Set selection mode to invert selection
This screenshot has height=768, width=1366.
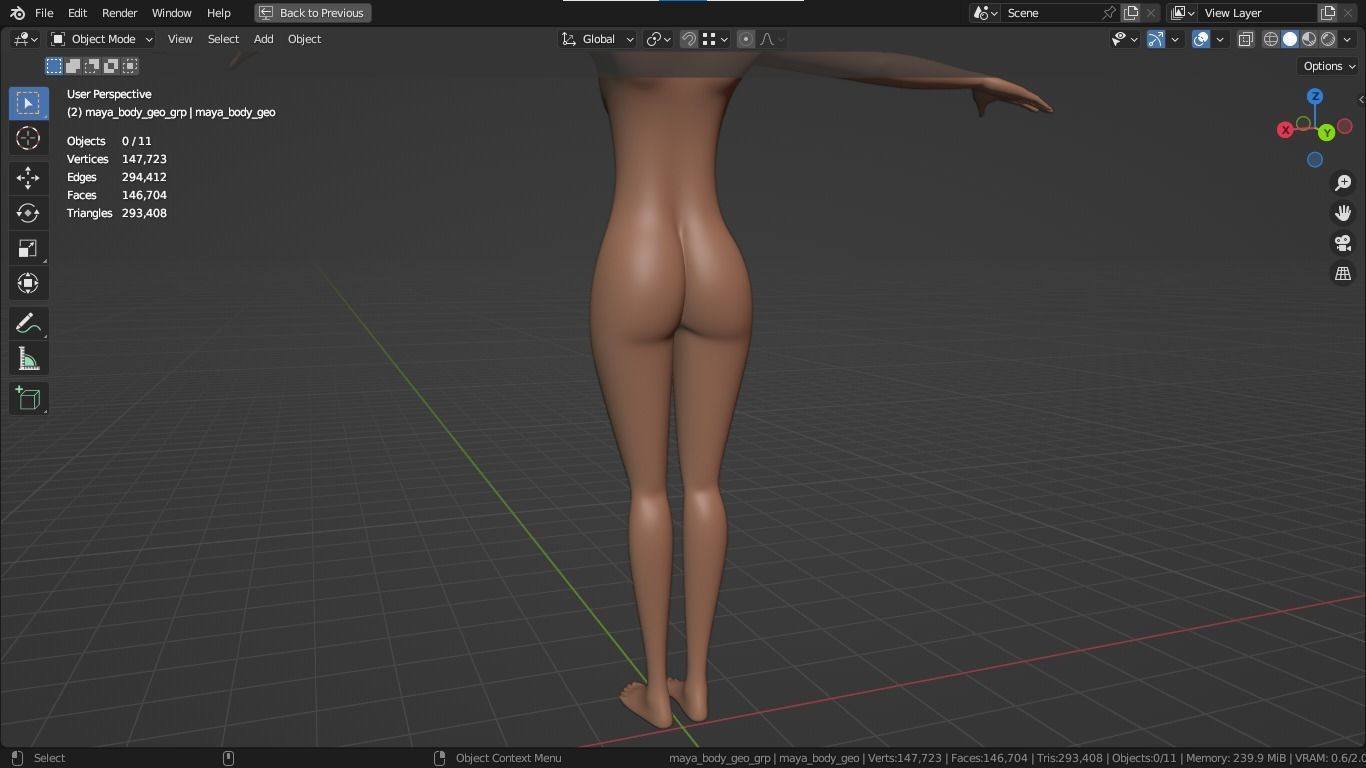coord(111,66)
